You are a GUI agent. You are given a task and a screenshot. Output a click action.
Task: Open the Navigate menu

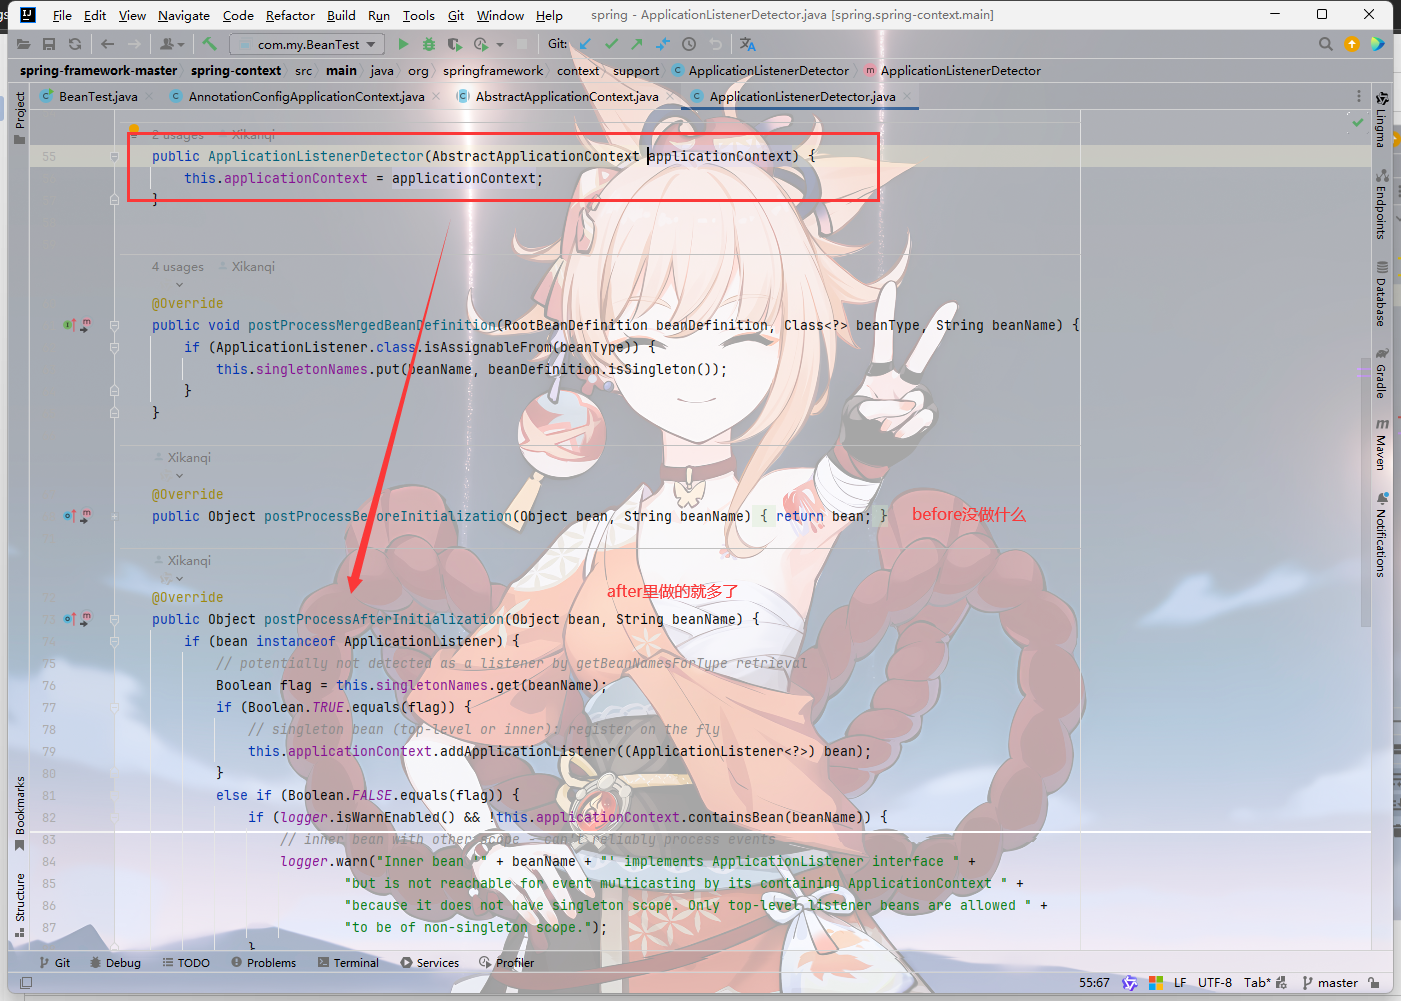pyautogui.click(x=184, y=15)
